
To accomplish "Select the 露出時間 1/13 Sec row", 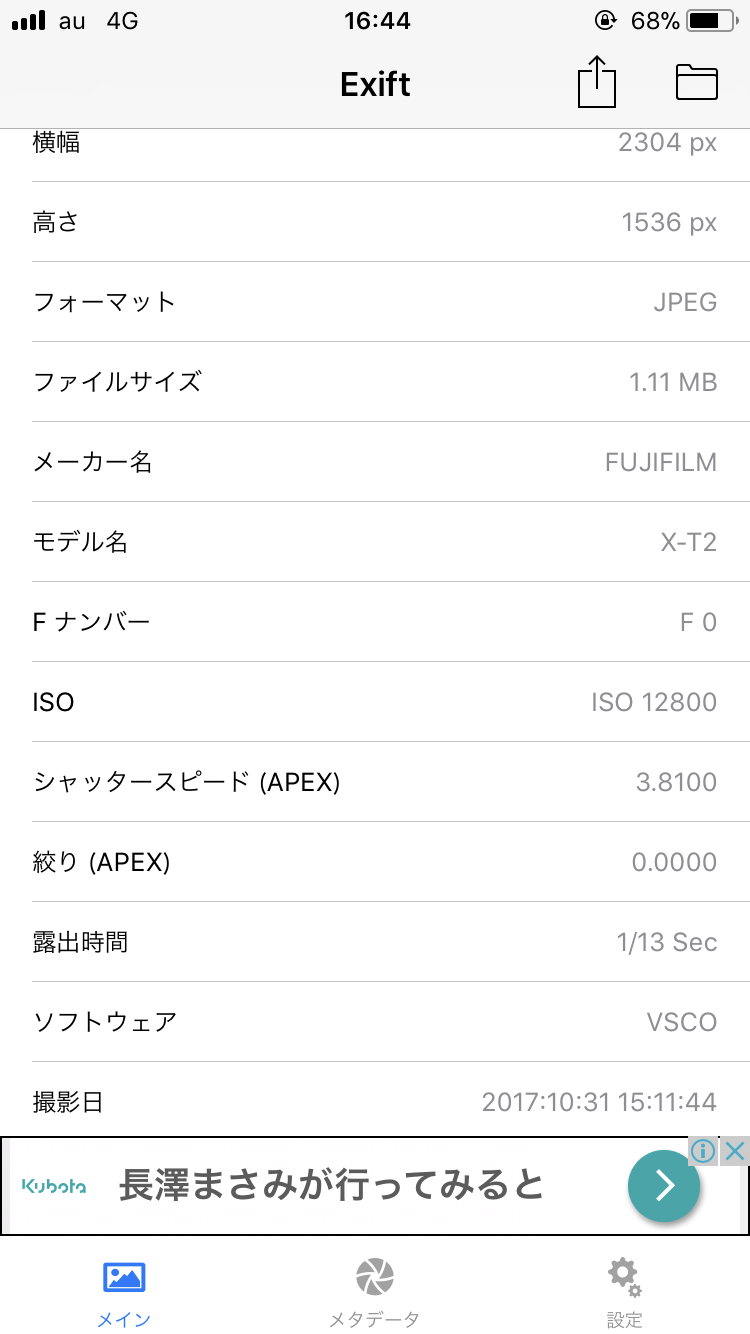I will pyautogui.click(x=375, y=942).
